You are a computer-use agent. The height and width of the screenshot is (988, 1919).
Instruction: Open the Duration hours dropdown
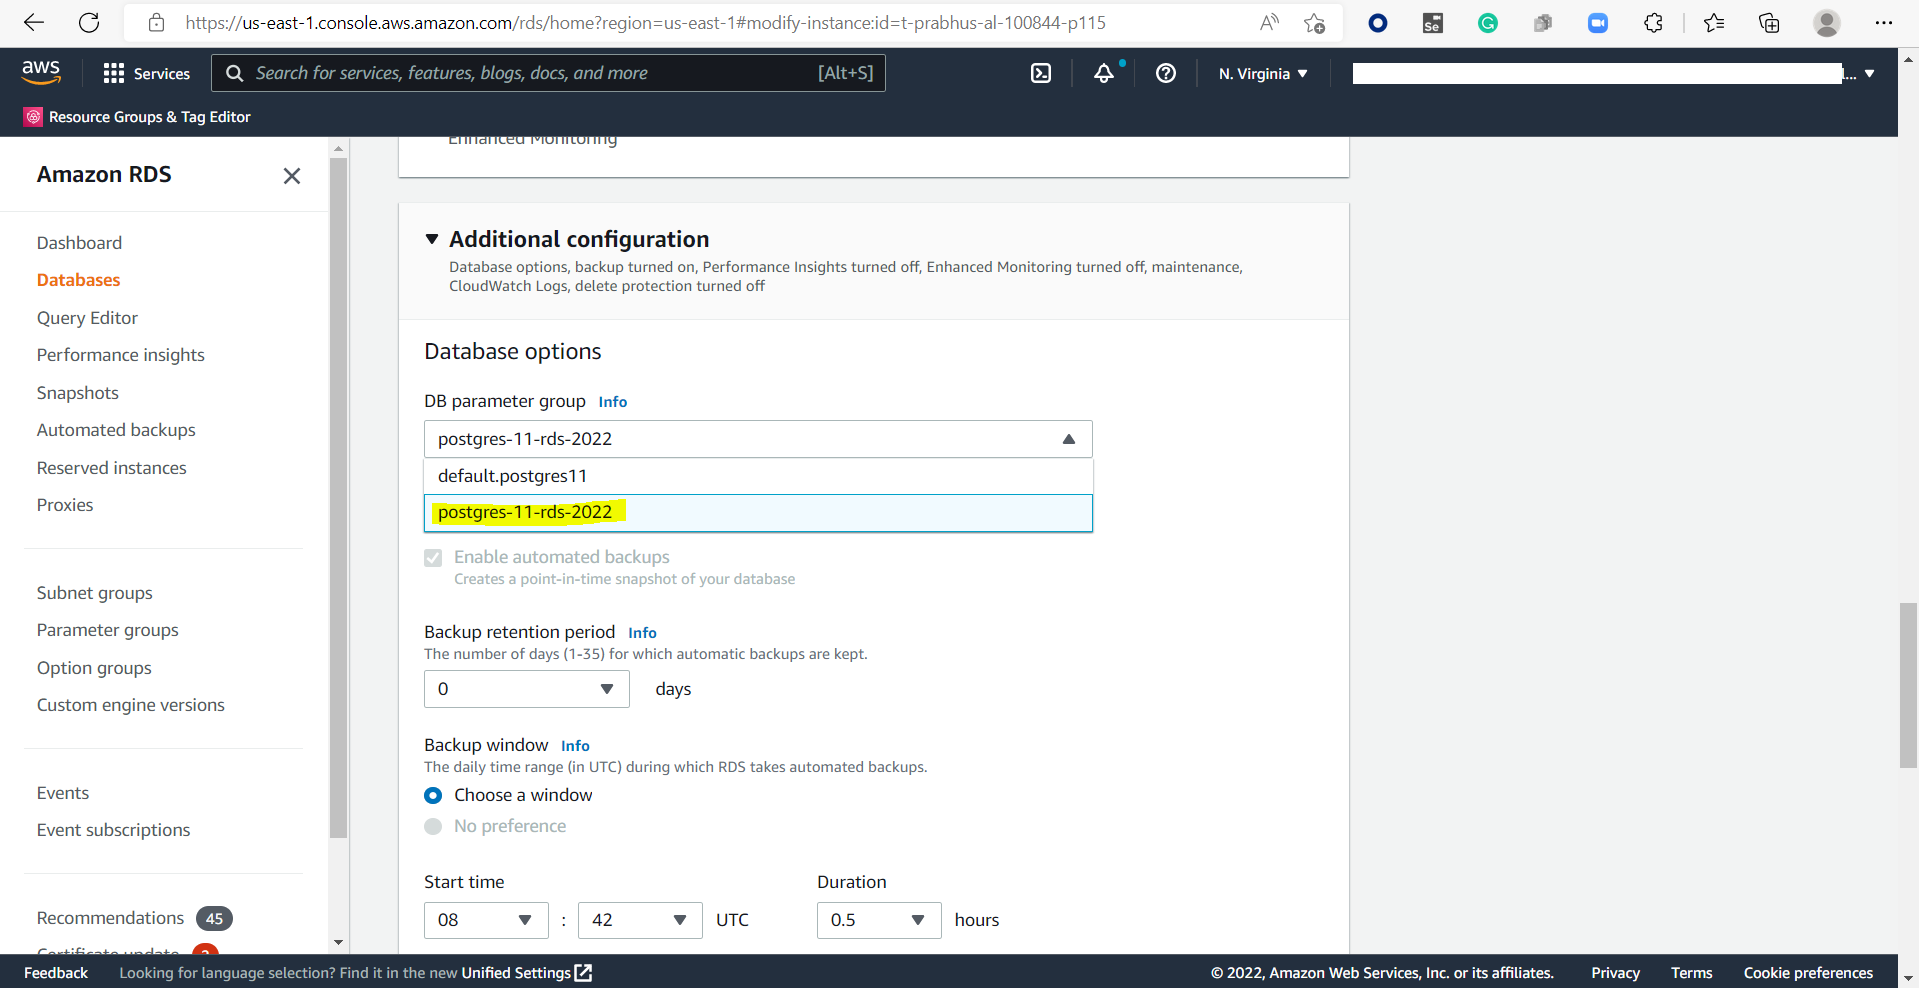879,920
